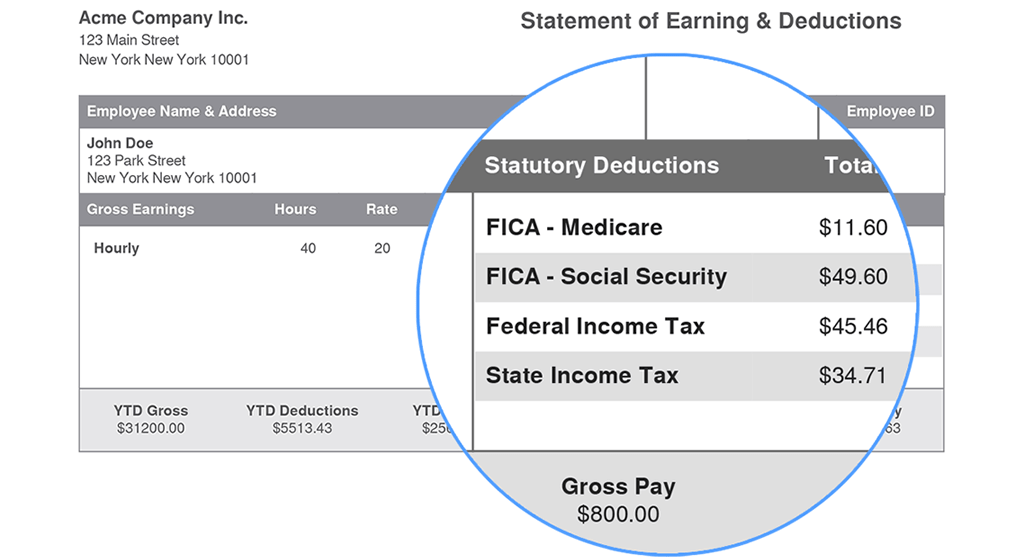This screenshot has height=560, width=1024.
Task: Select the YTD Deductions value $5513.43
Action: click(302, 428)
